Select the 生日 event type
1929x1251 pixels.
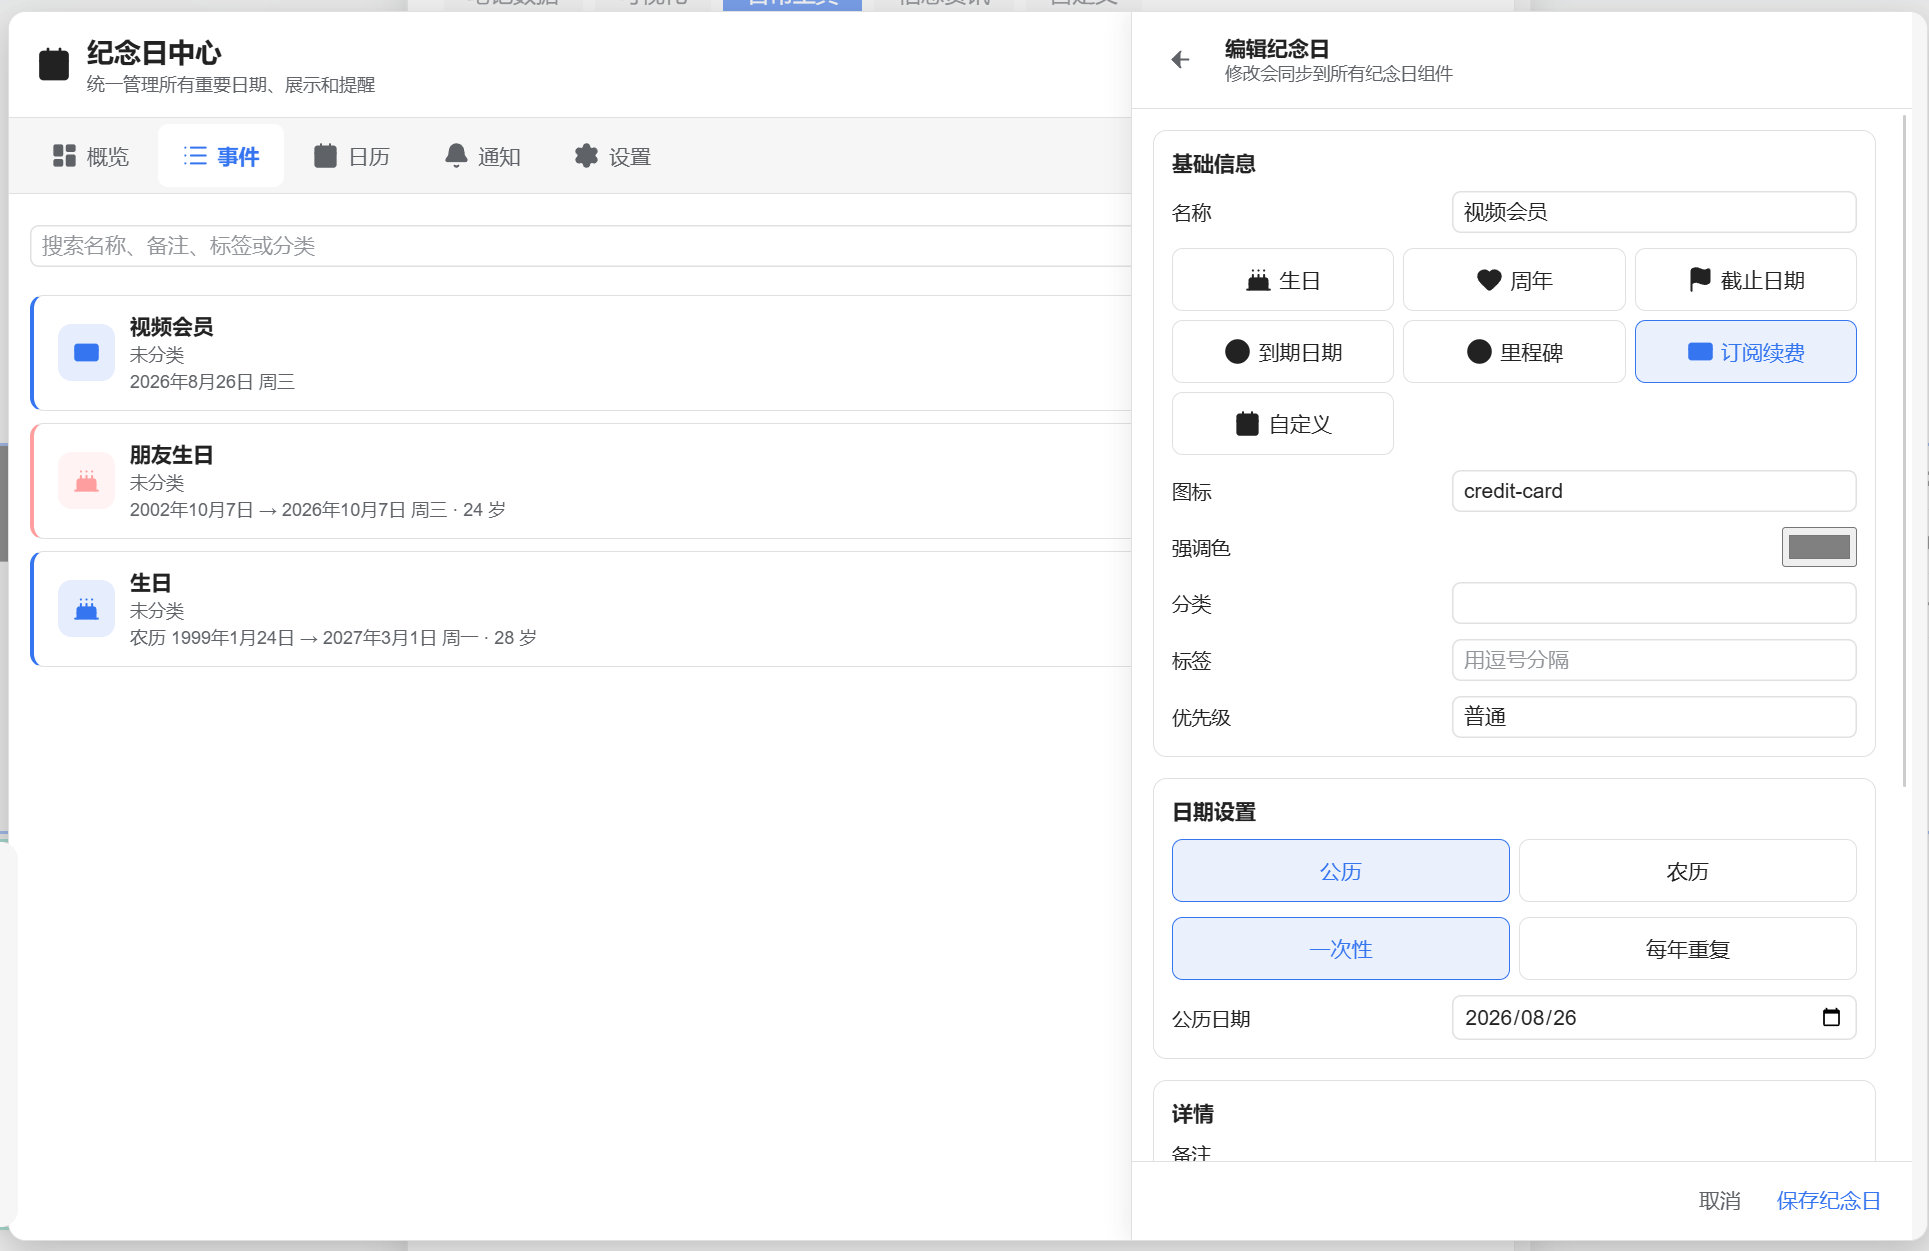1283,280
